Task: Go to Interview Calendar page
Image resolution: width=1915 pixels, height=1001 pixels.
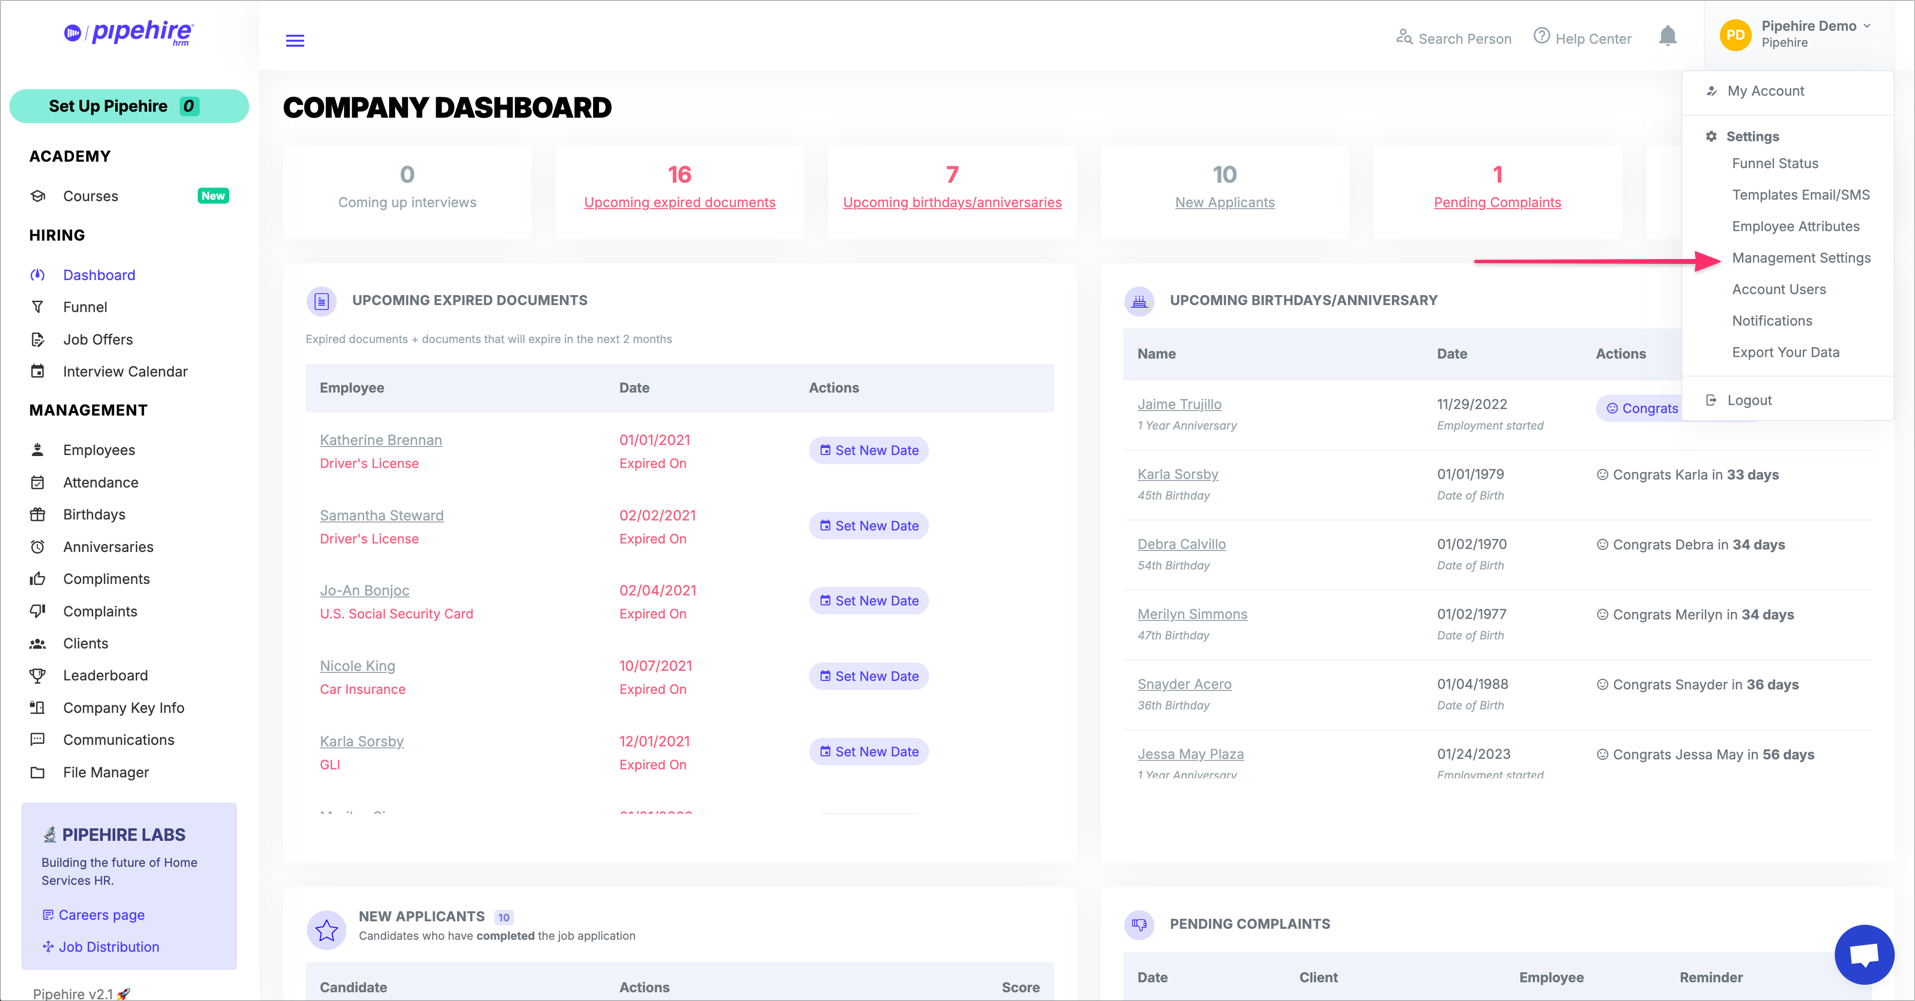Action: [x=125, y=371]
